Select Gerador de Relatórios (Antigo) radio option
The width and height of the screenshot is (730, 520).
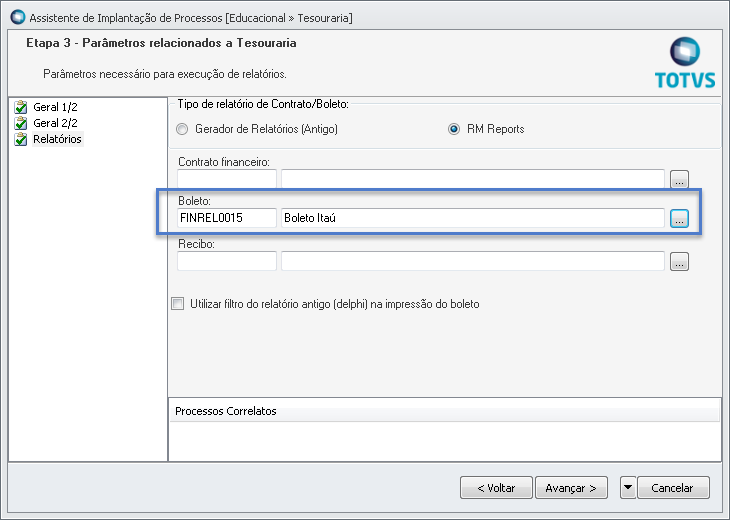click(x=182, y=129)
